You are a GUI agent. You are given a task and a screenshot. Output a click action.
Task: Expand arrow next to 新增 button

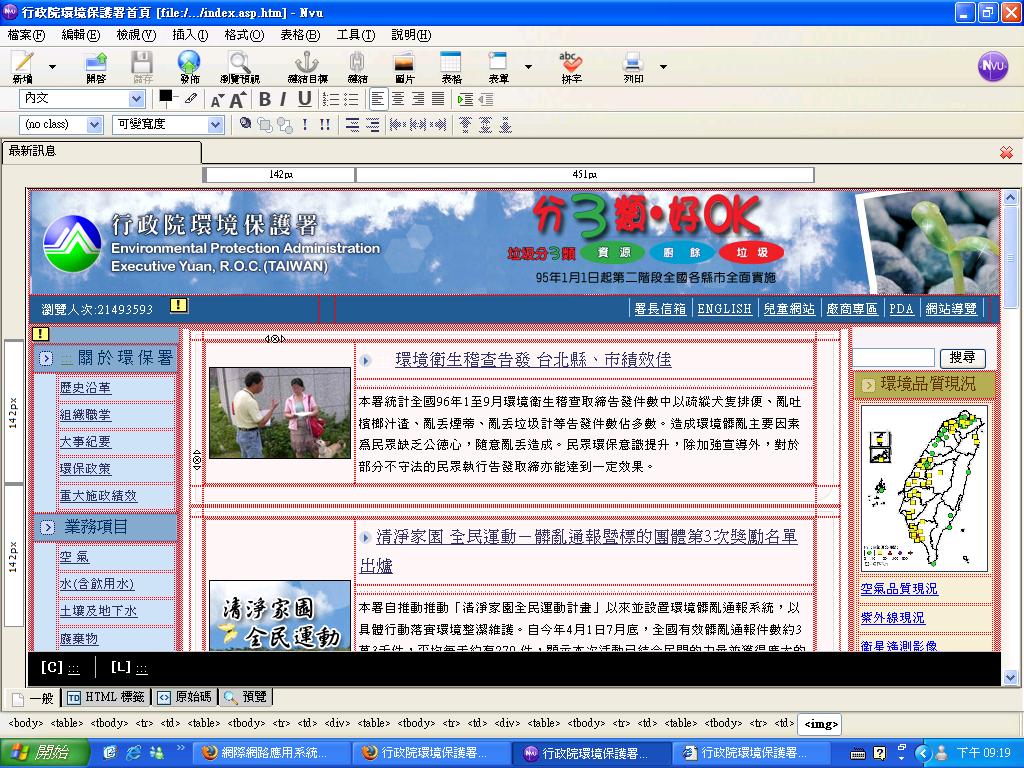coord(52,67)
